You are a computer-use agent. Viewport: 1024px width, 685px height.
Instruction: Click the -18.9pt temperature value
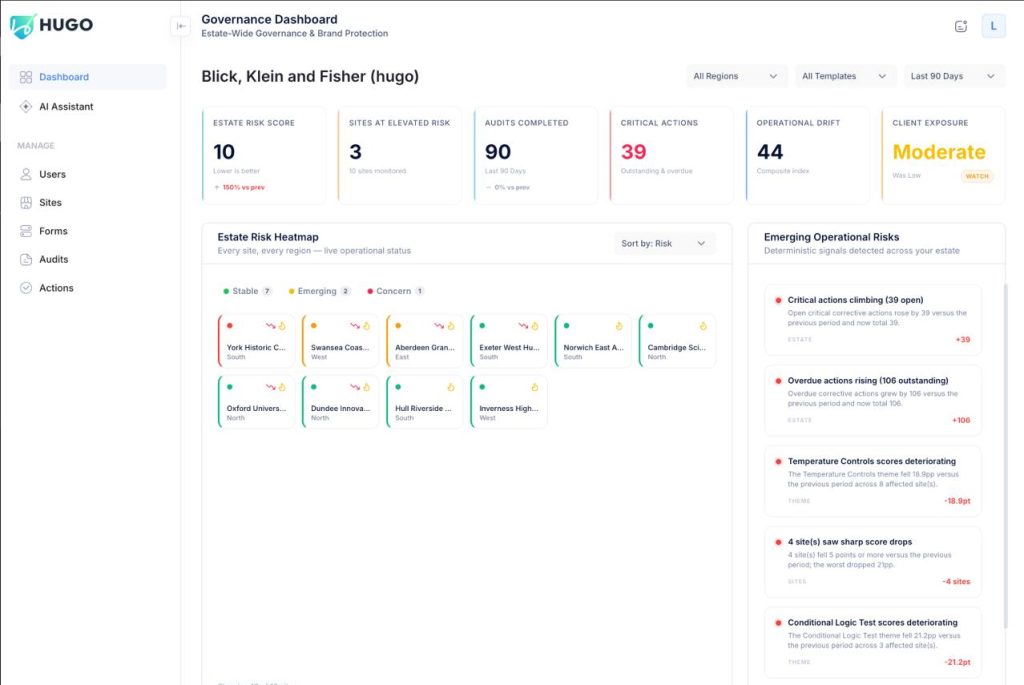pyautogui.click(x=957, y=502)
